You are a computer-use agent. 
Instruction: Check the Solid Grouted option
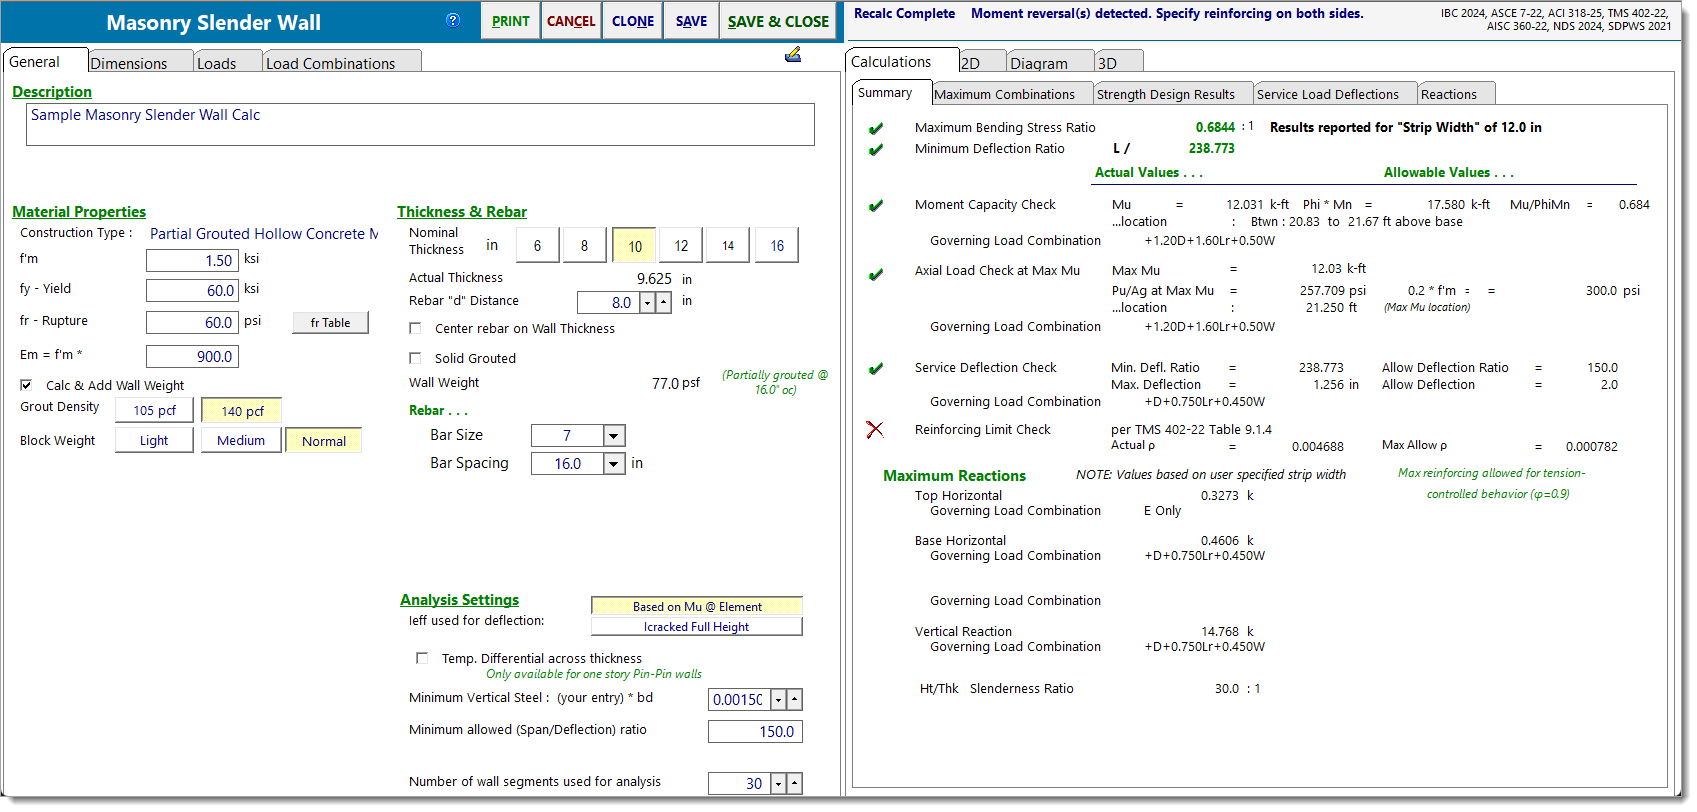tap(415, 358)
